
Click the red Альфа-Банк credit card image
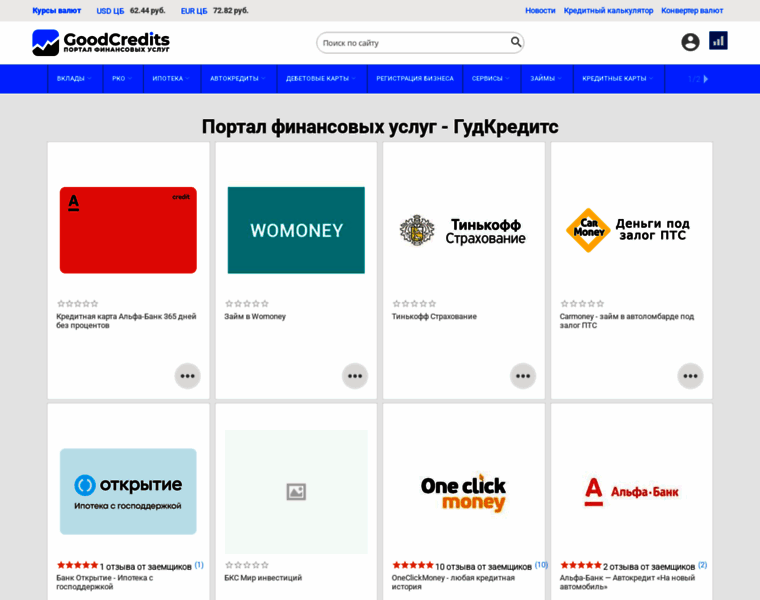[x=128, y=230]
